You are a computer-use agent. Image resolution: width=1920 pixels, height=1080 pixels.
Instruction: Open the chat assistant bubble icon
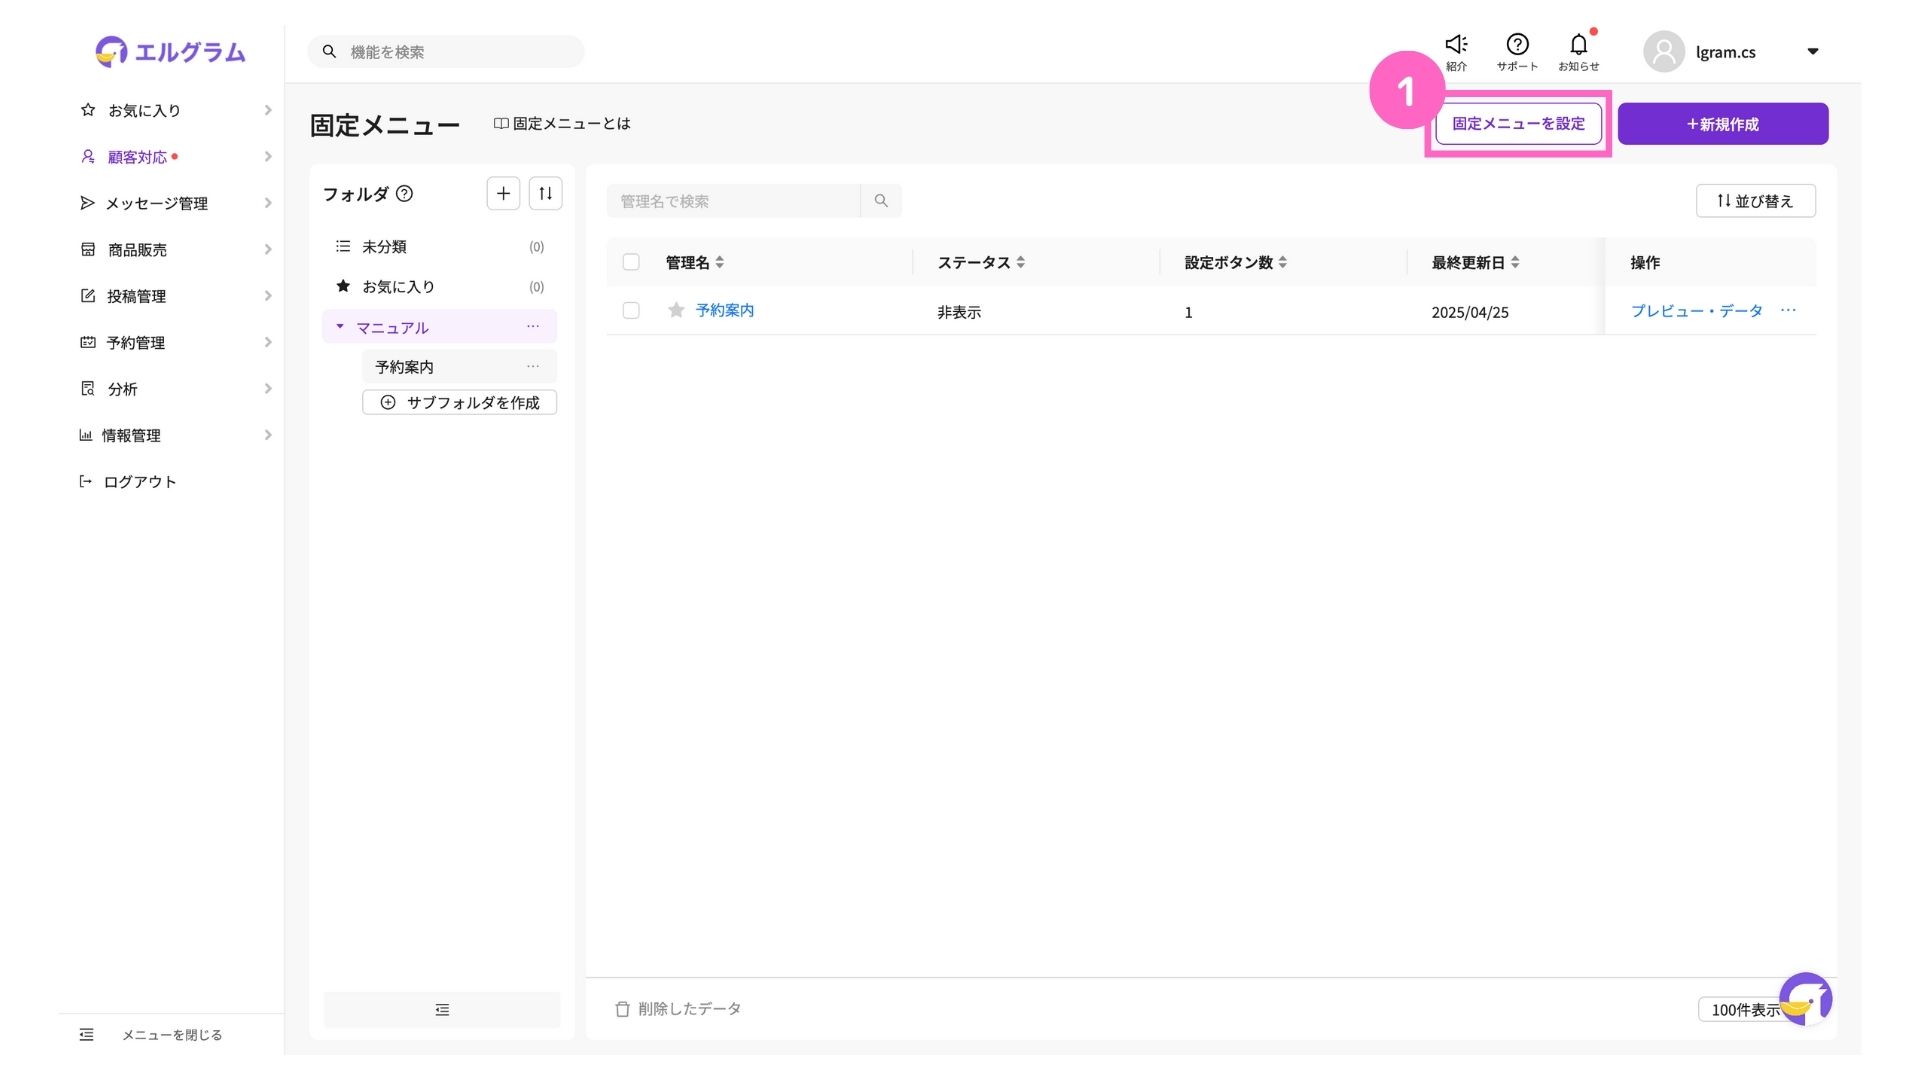coord(1805,997)
